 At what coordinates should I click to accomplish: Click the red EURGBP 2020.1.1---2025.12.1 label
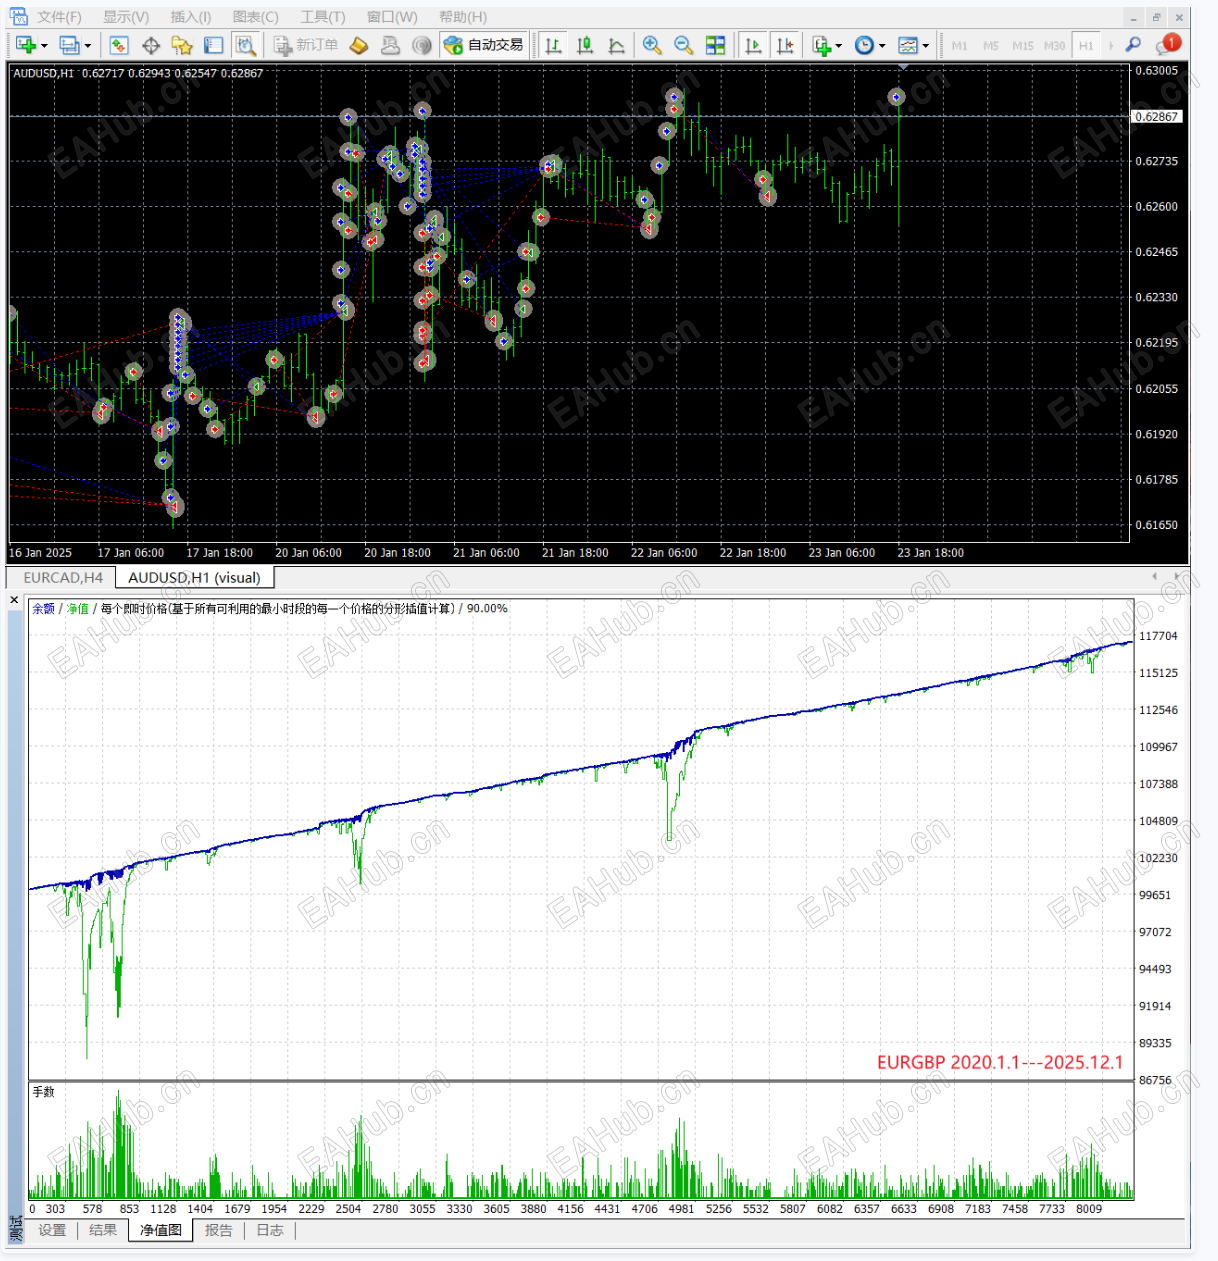[1000, 1062]
